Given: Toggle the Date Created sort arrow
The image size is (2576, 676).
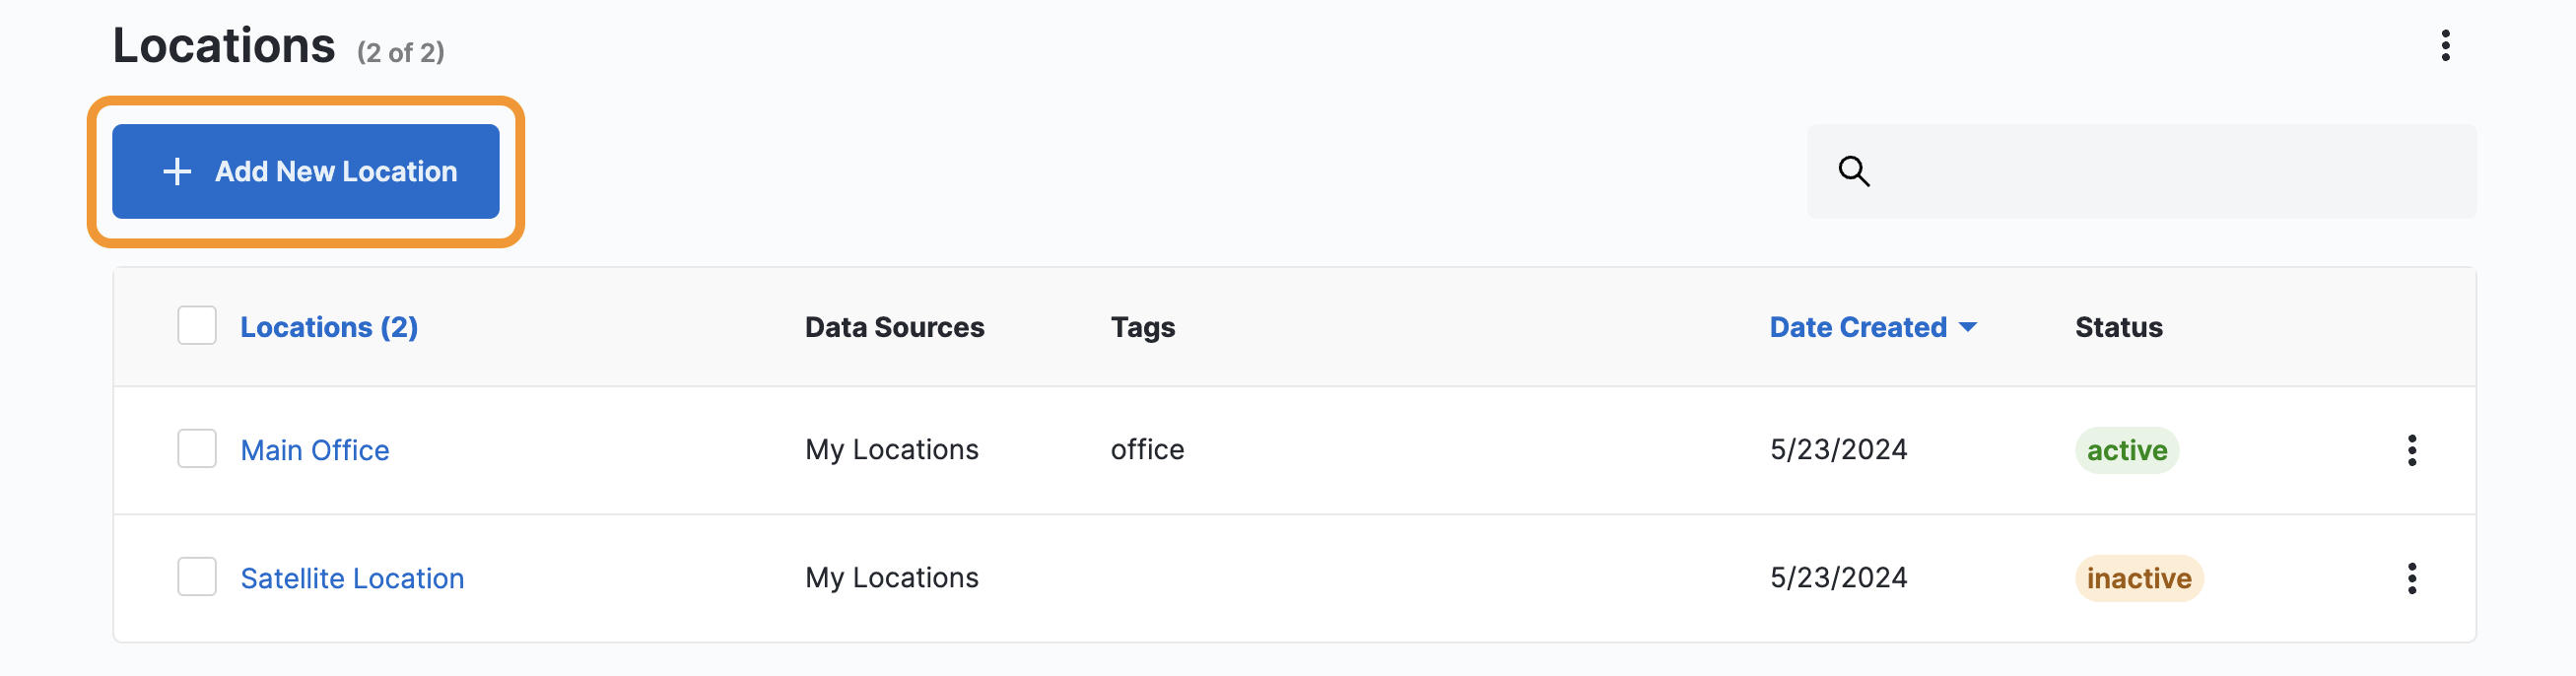Looking at the screenshot, I should [x=1967, y=328].
